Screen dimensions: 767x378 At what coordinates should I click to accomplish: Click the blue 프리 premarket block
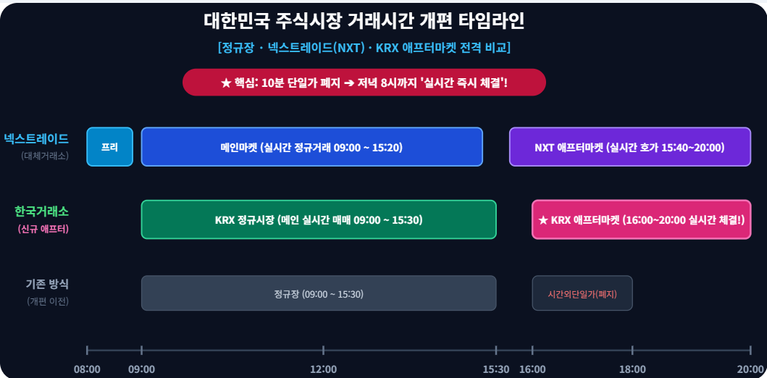[110, 147]
